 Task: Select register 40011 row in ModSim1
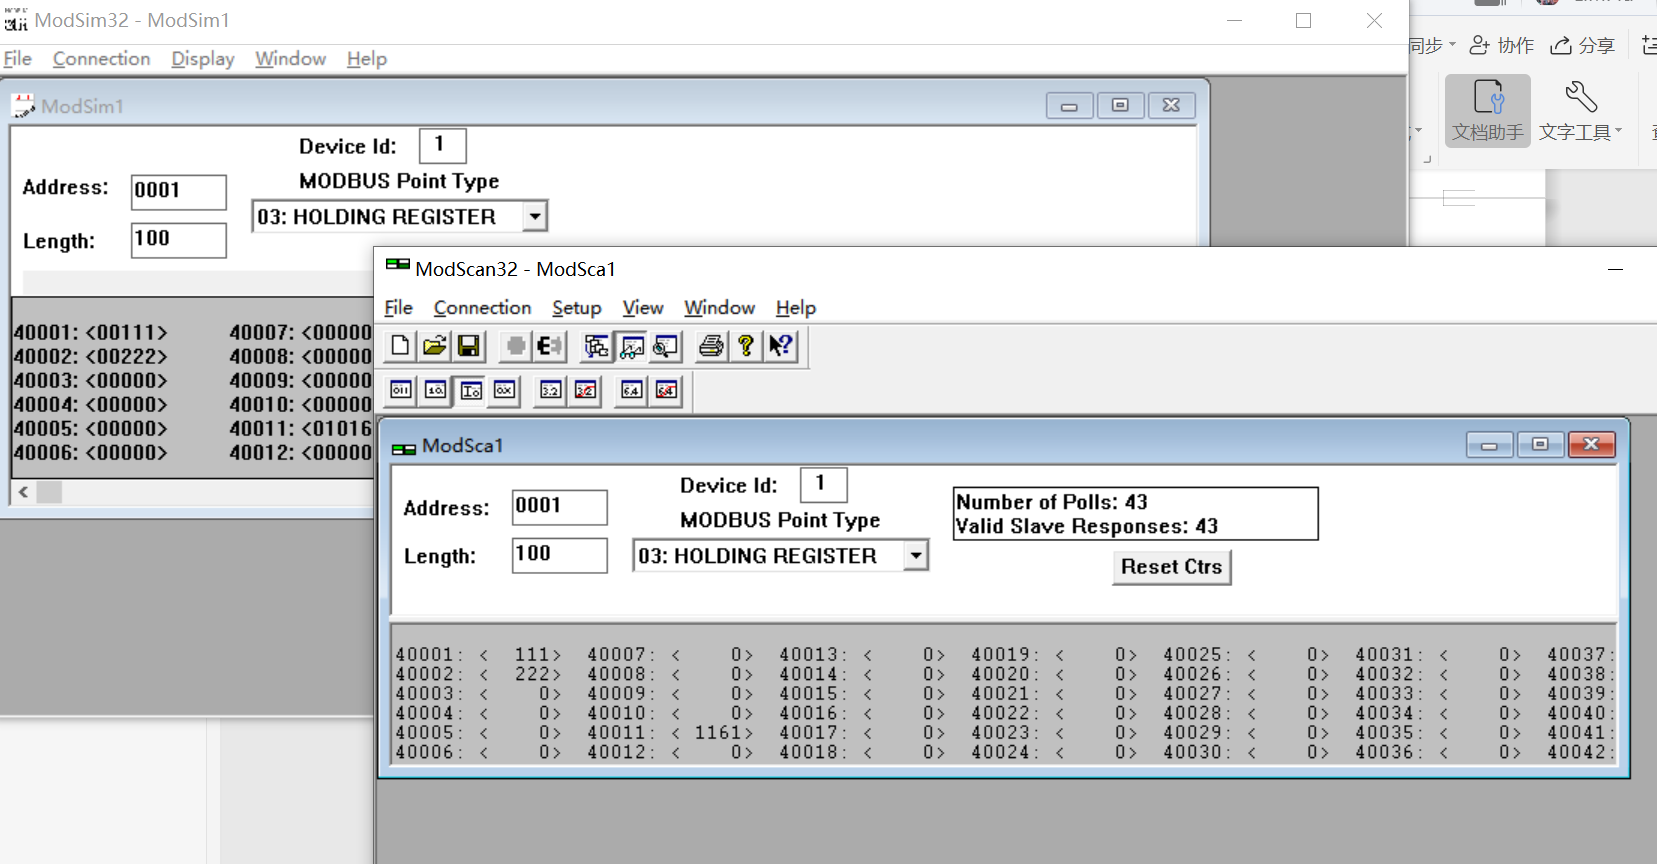click(x=301, y=429)
